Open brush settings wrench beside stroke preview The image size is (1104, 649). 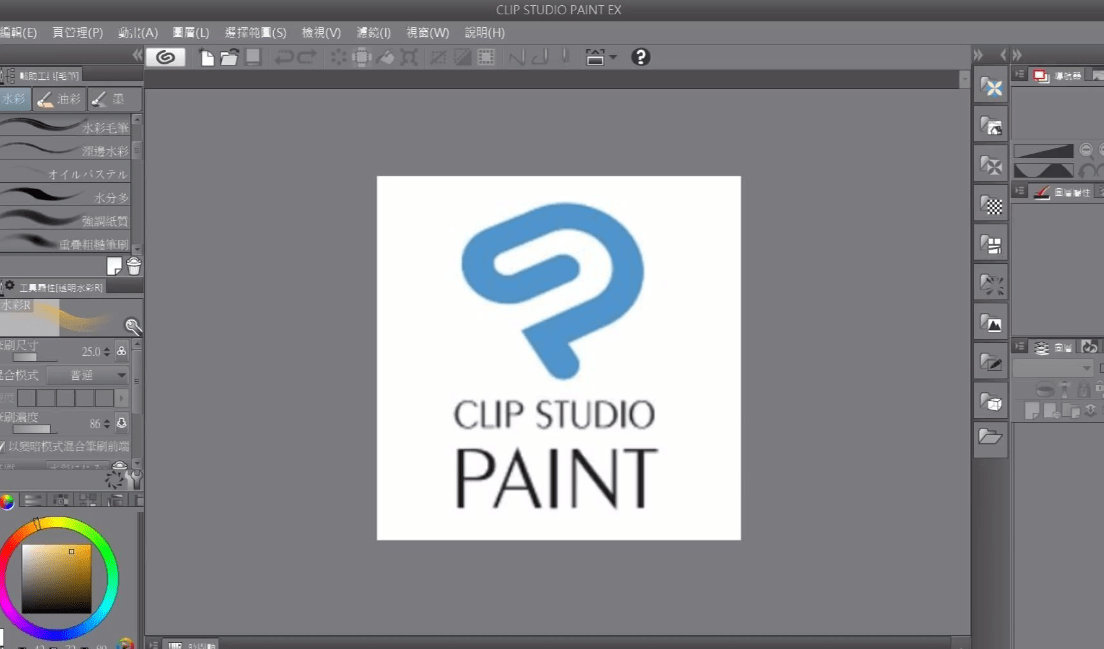coord(132,326)
